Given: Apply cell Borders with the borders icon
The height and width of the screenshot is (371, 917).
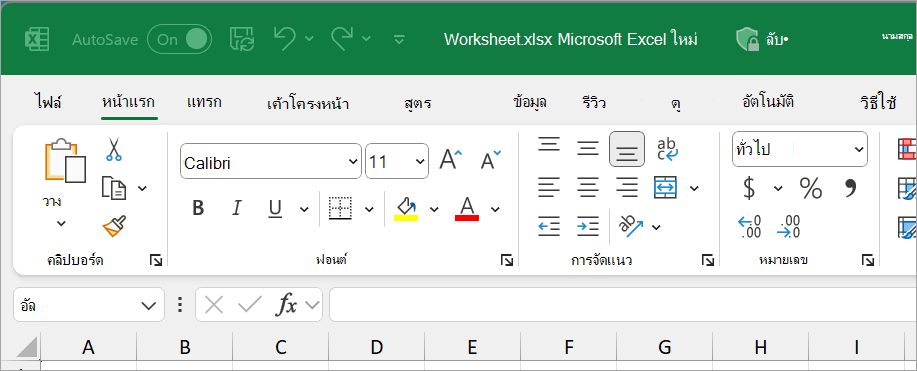Looking at the screenshot, I should tap(340, 208).
